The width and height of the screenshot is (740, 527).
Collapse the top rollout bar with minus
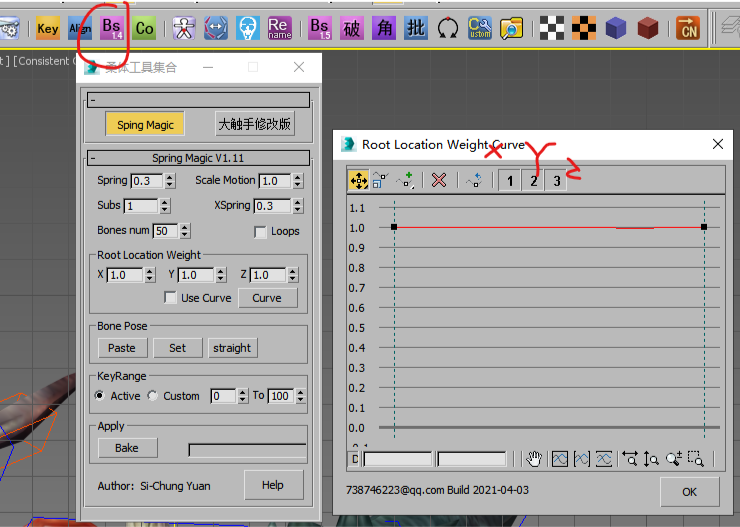198,100
